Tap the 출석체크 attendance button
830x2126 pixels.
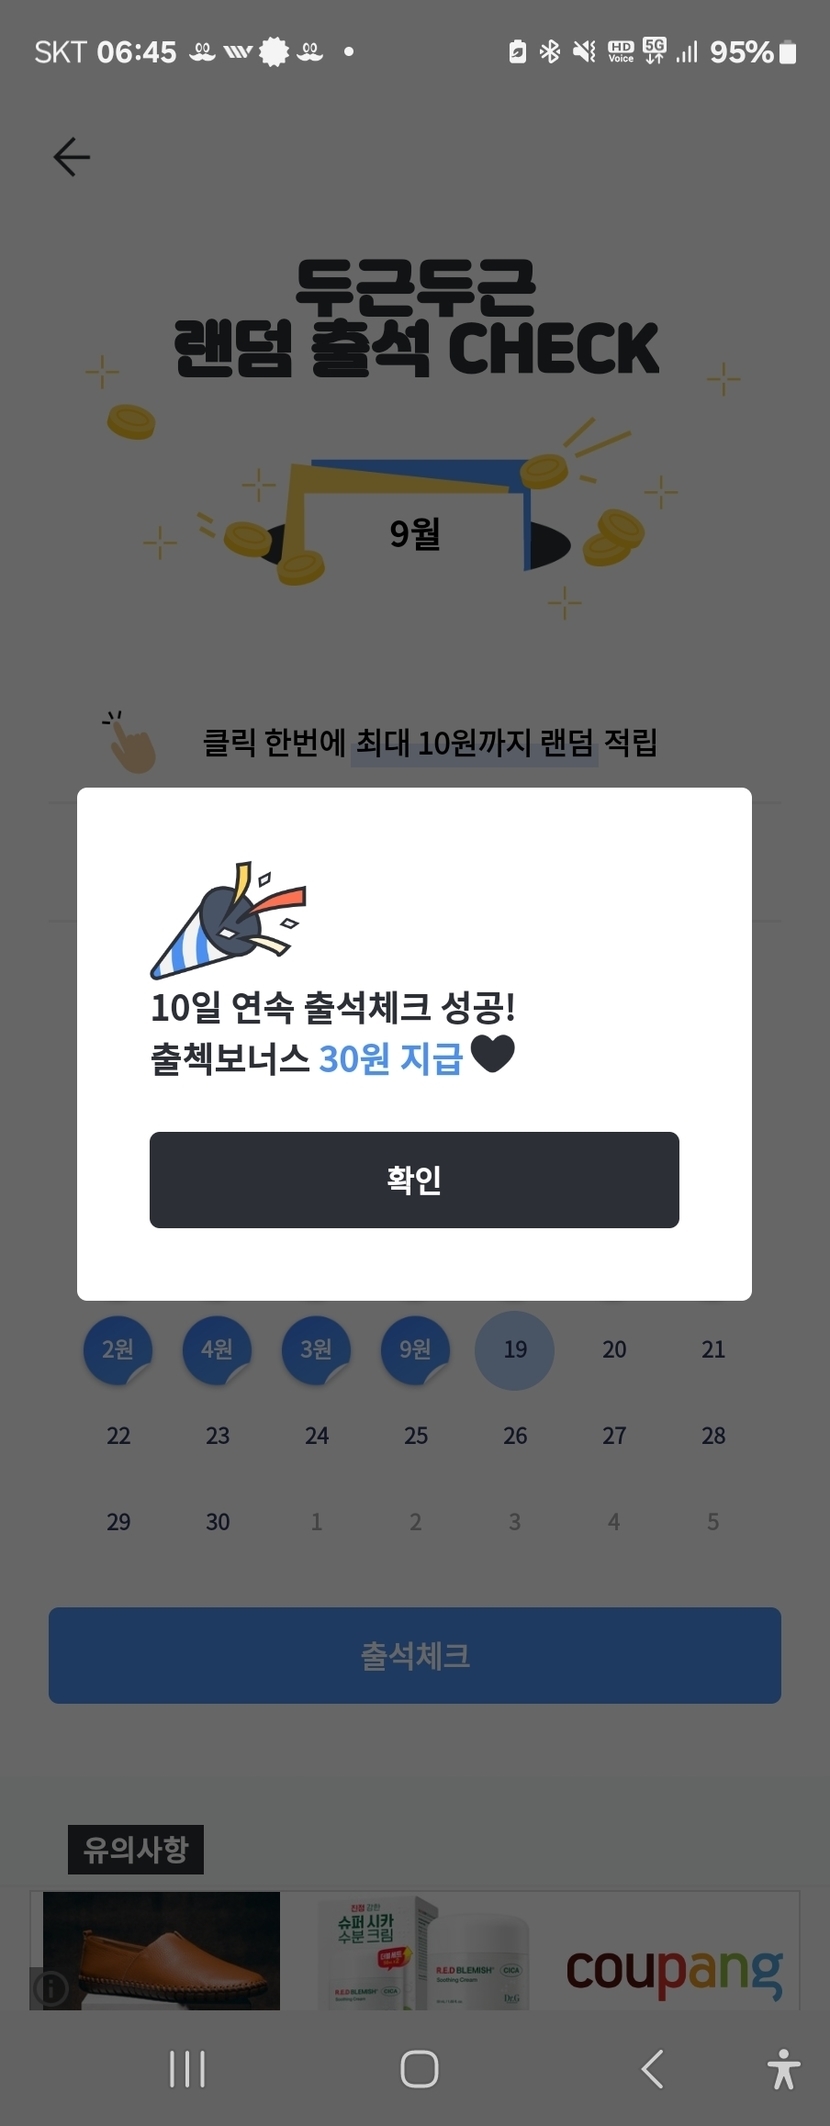(414, 1655)
